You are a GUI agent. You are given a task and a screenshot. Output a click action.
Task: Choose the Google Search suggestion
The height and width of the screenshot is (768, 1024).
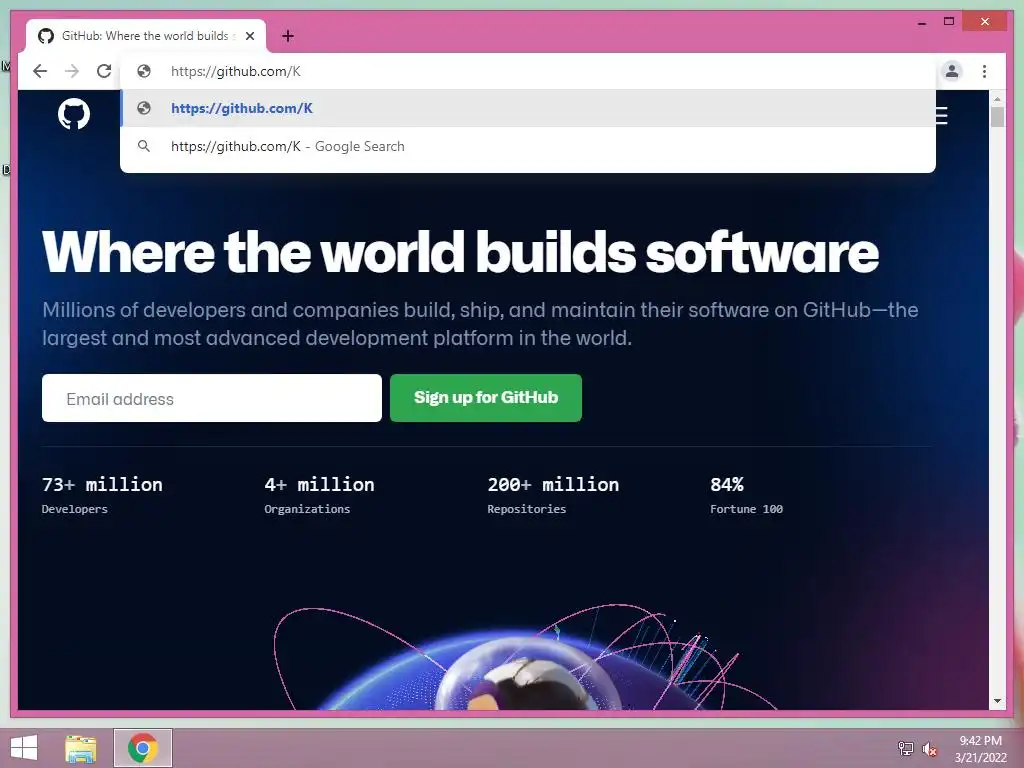[528, 146]
